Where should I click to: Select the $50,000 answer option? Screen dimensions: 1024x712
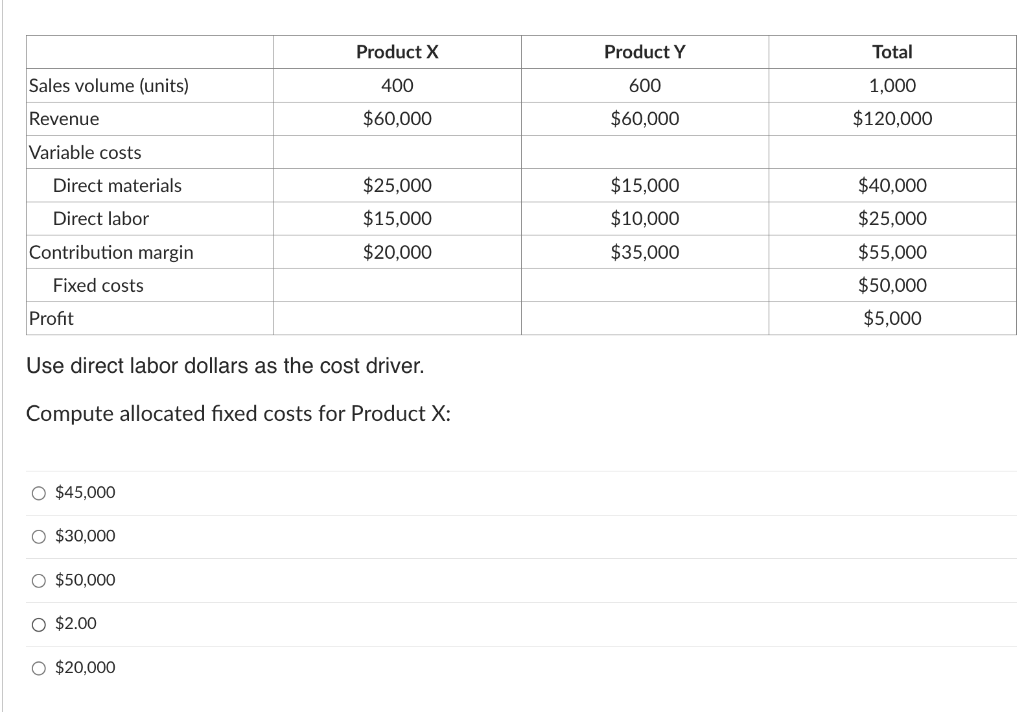pyautogui.click(x=38, y=580)
